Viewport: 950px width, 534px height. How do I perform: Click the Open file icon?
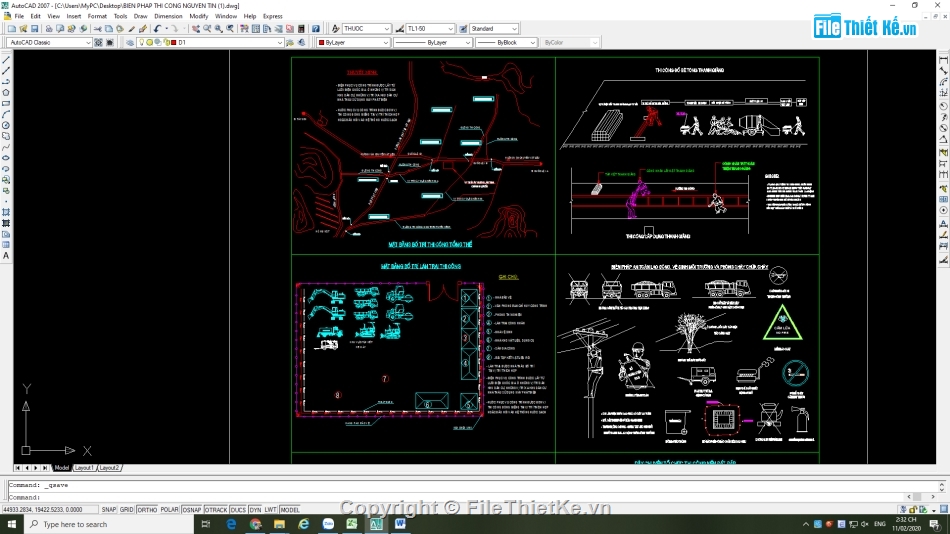[23, 28]
